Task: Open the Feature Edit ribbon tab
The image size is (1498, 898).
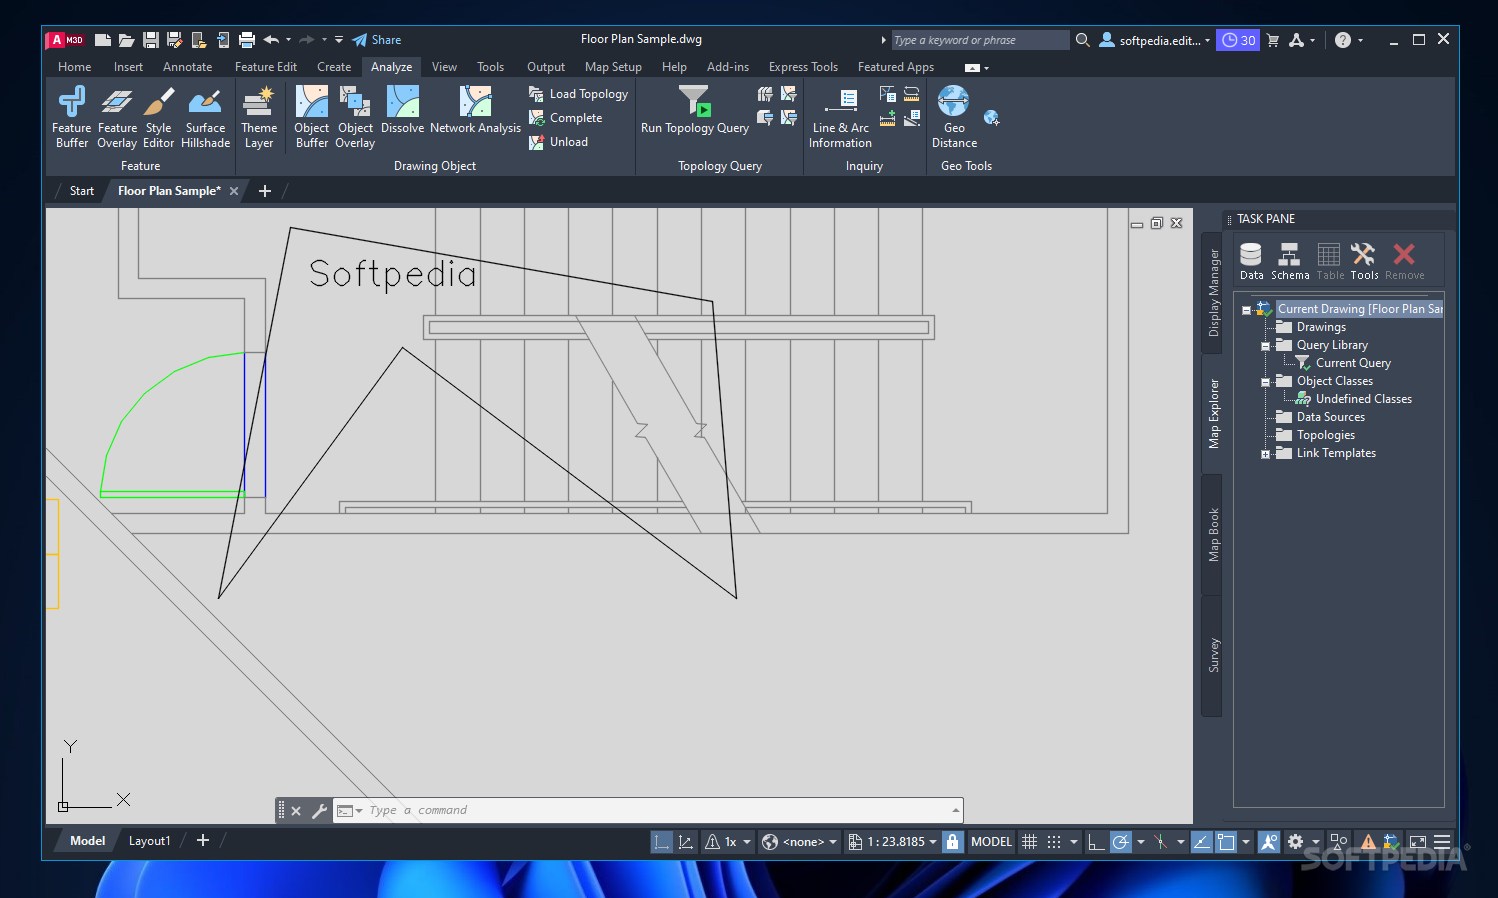Action: click(x=266, y=67)
